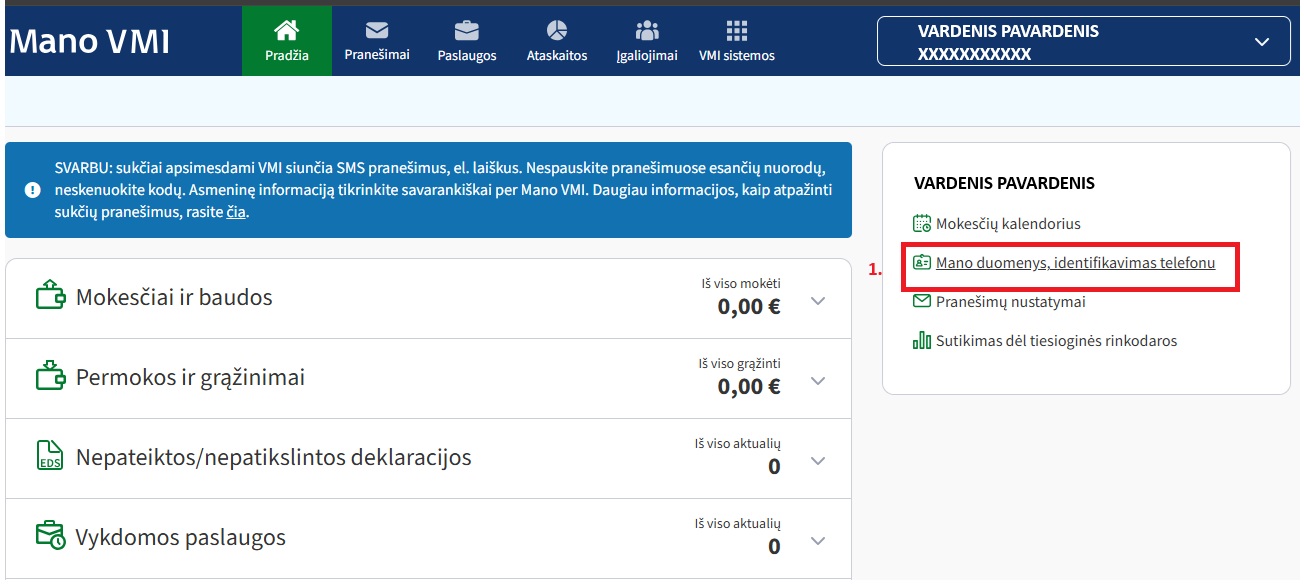Open Pranešimai envelope icon in navbar
This screenshot has width=1304, height=586.
tap(376, 30)
